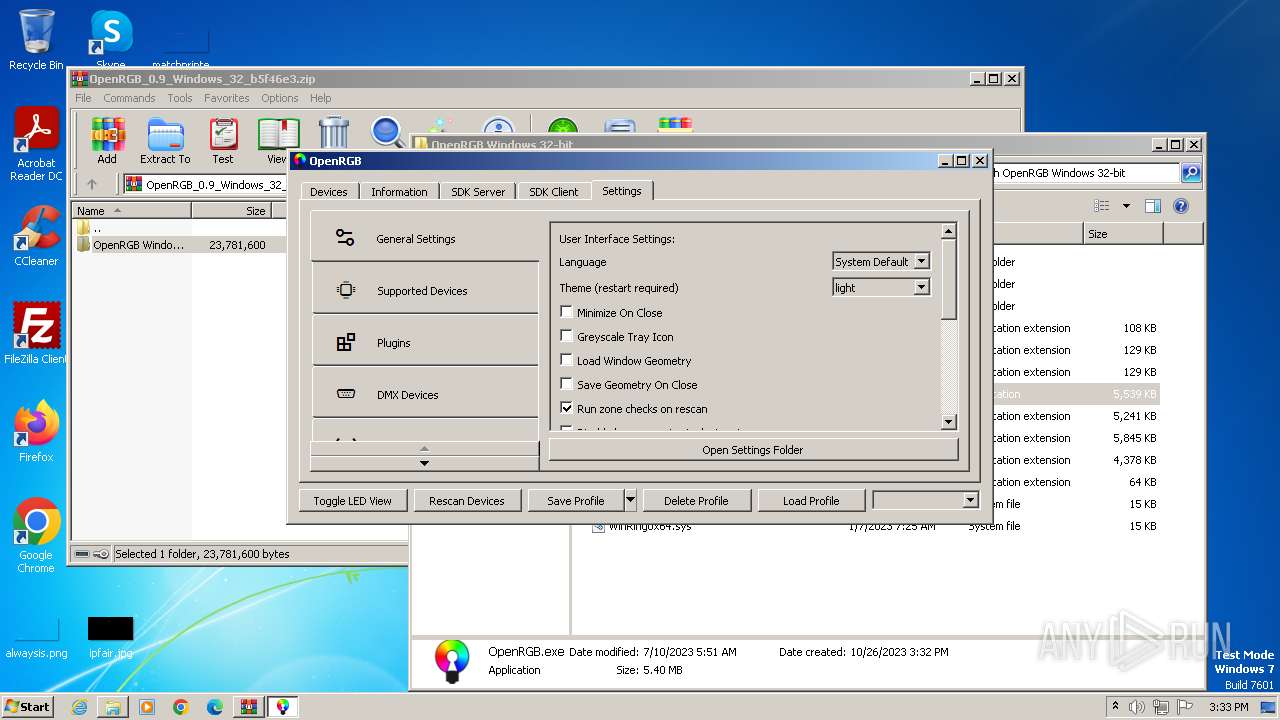Click Rescan Devices button
The height and width of the screenshot is (720, 1280).
467,500
